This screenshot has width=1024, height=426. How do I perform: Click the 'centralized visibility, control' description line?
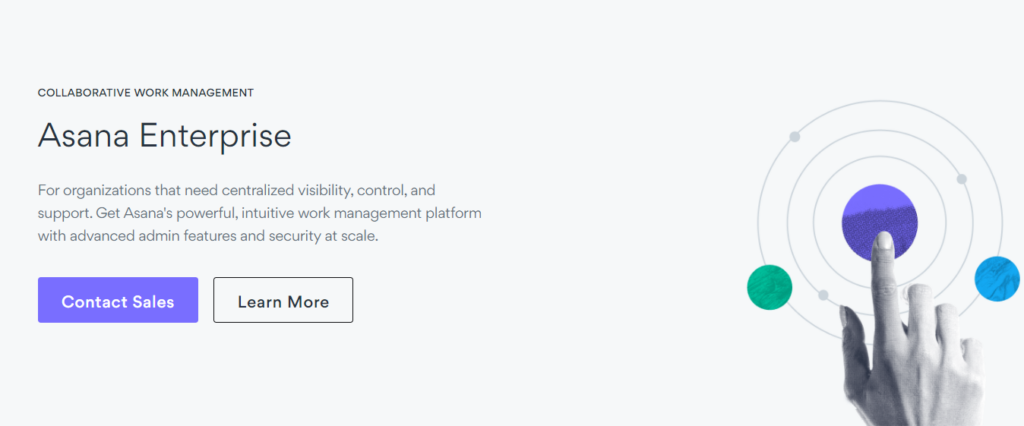(x=236, y=191)
